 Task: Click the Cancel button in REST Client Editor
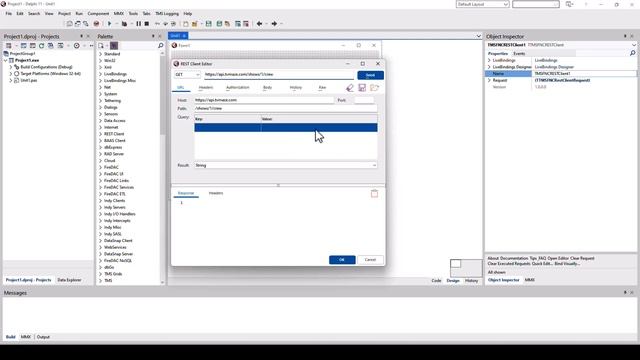pos(370,260)
